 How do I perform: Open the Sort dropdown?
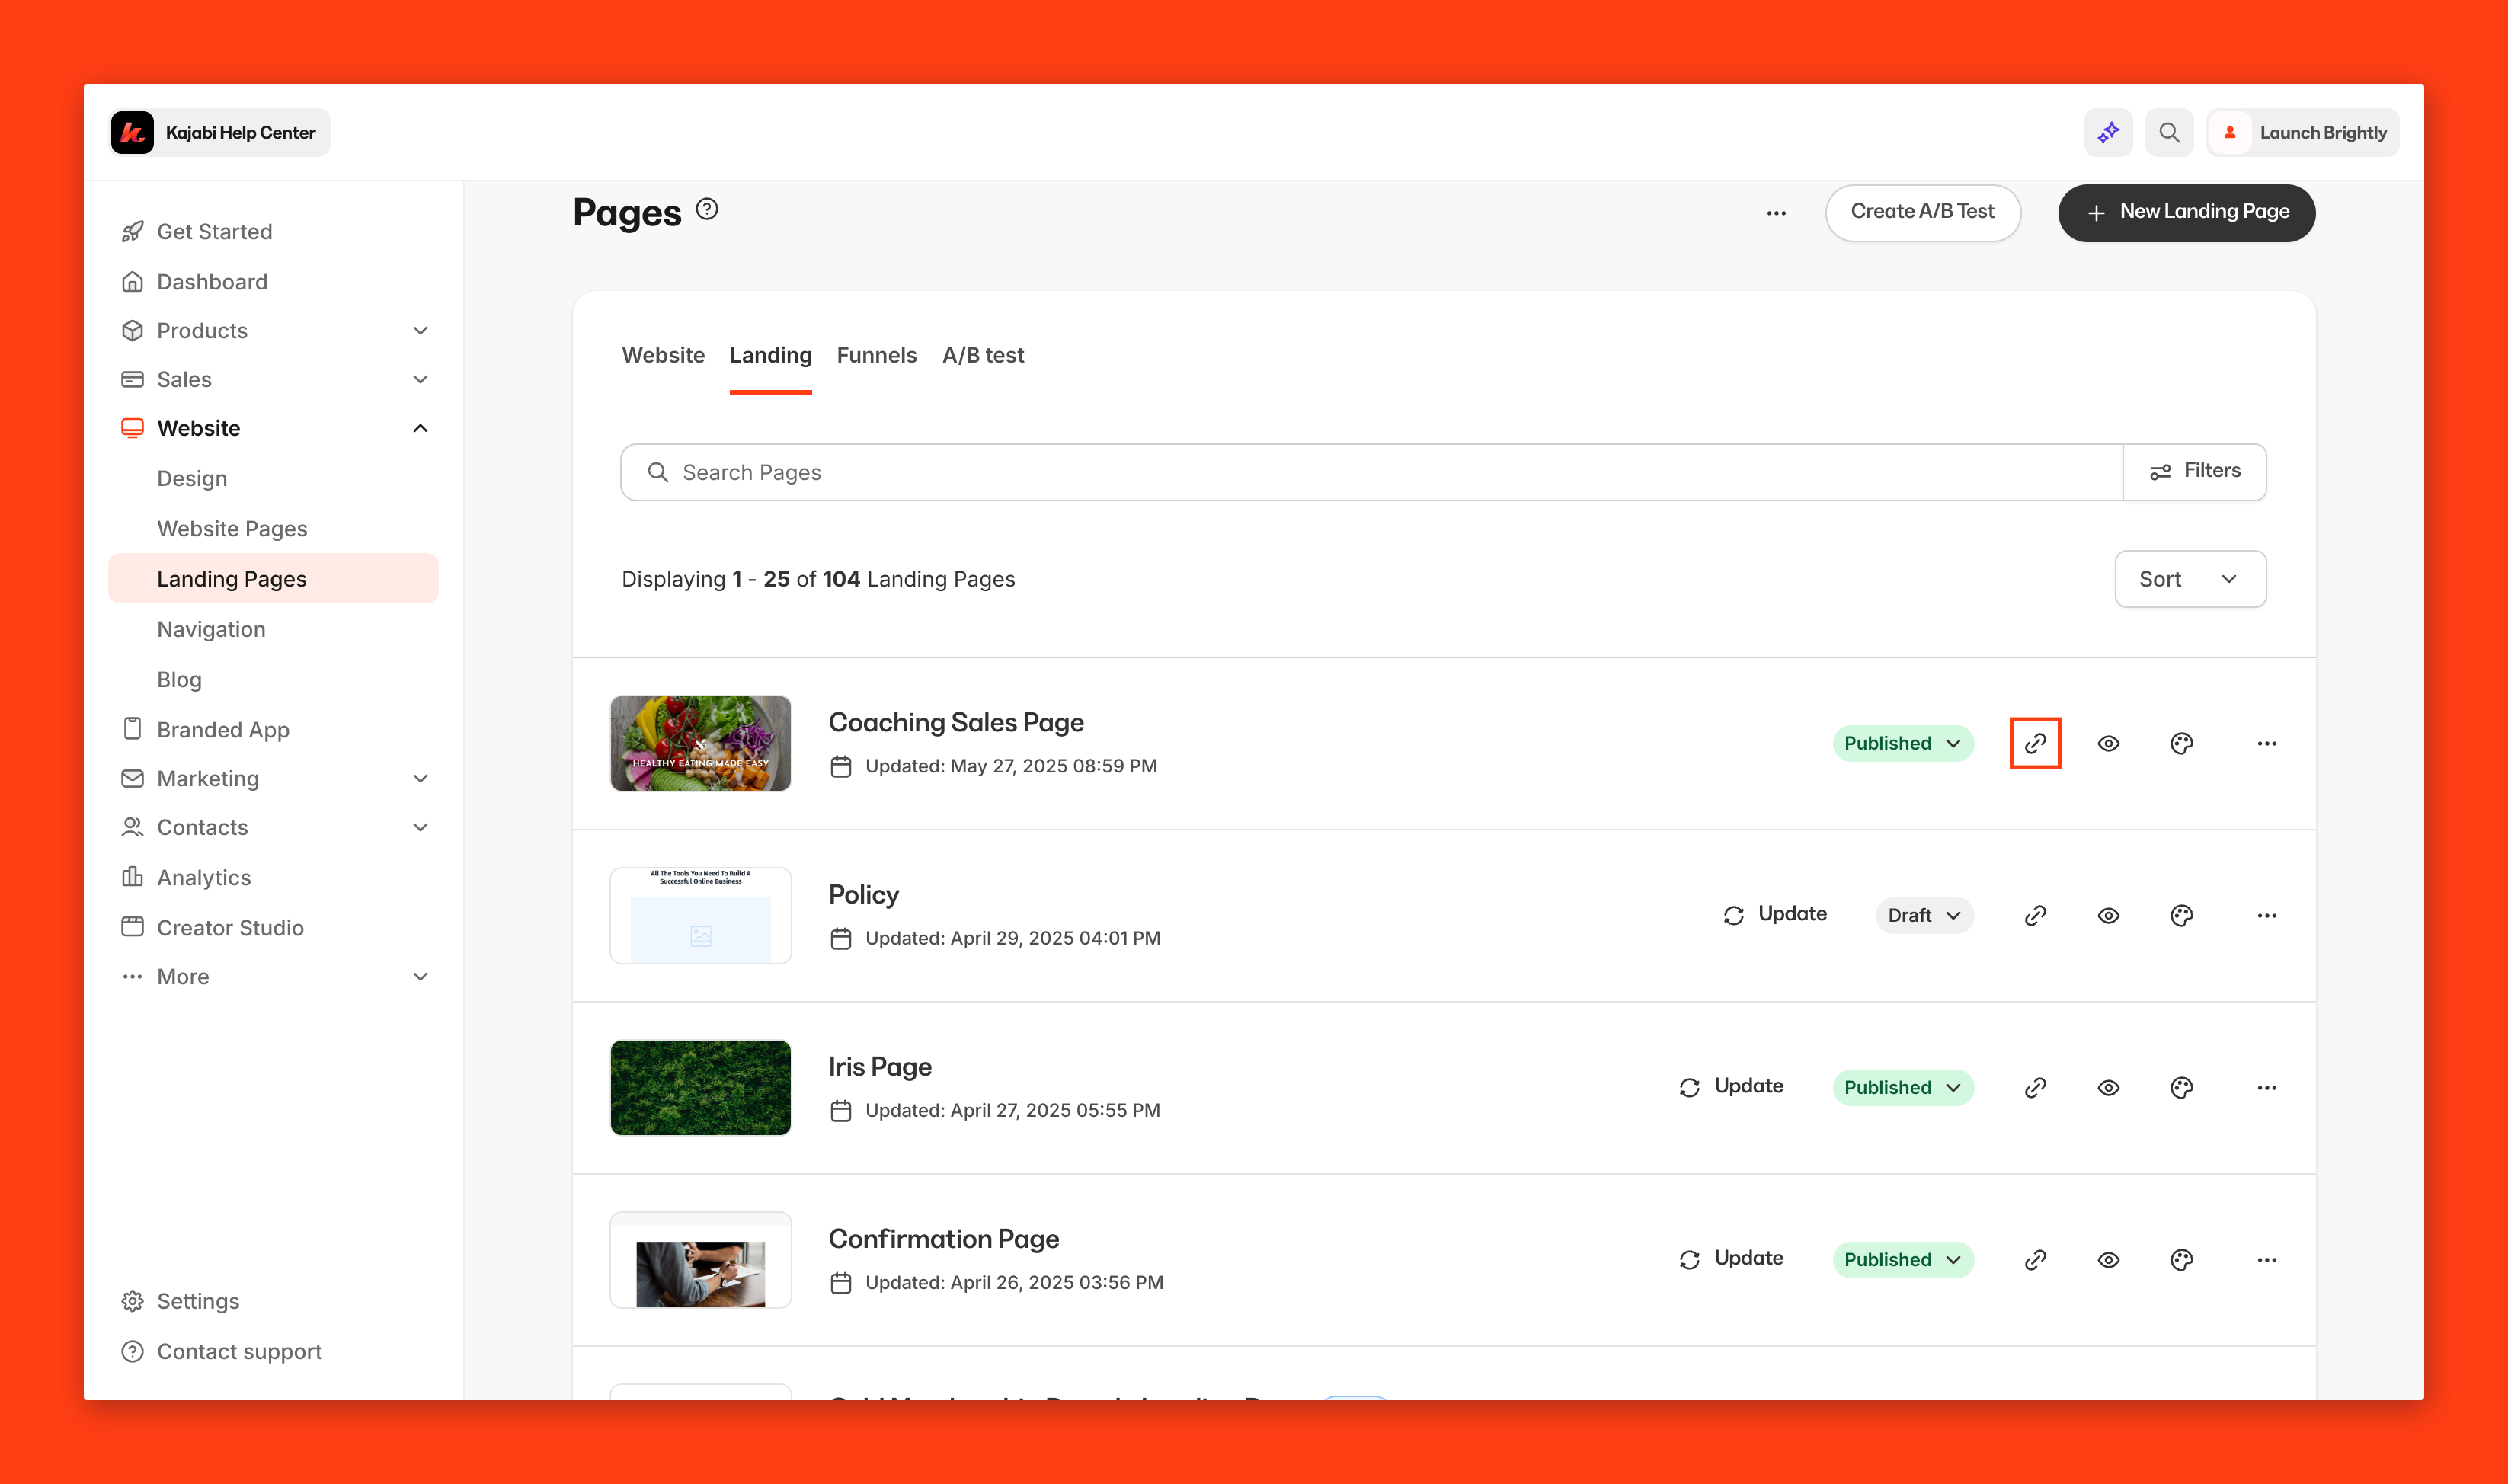tap(2189, 579)
